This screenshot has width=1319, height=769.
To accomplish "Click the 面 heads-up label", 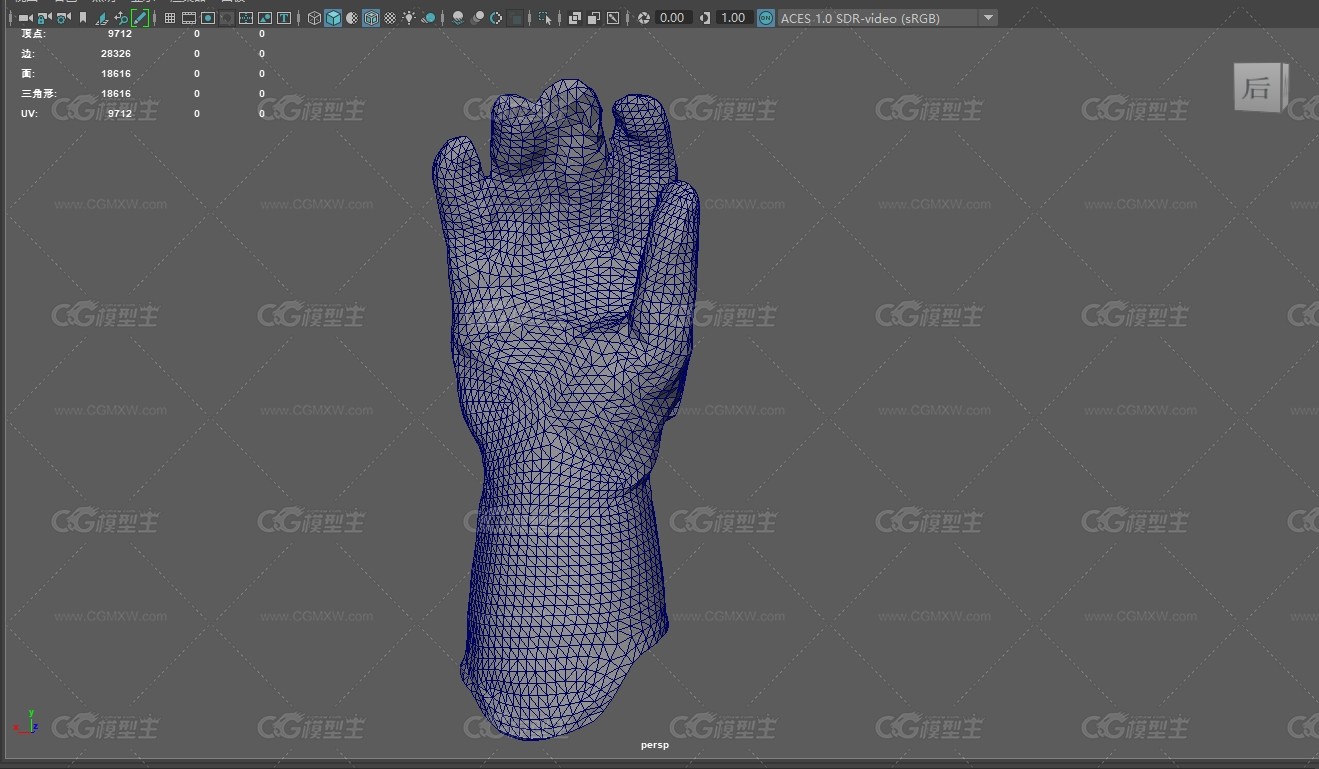I will 27,74.
